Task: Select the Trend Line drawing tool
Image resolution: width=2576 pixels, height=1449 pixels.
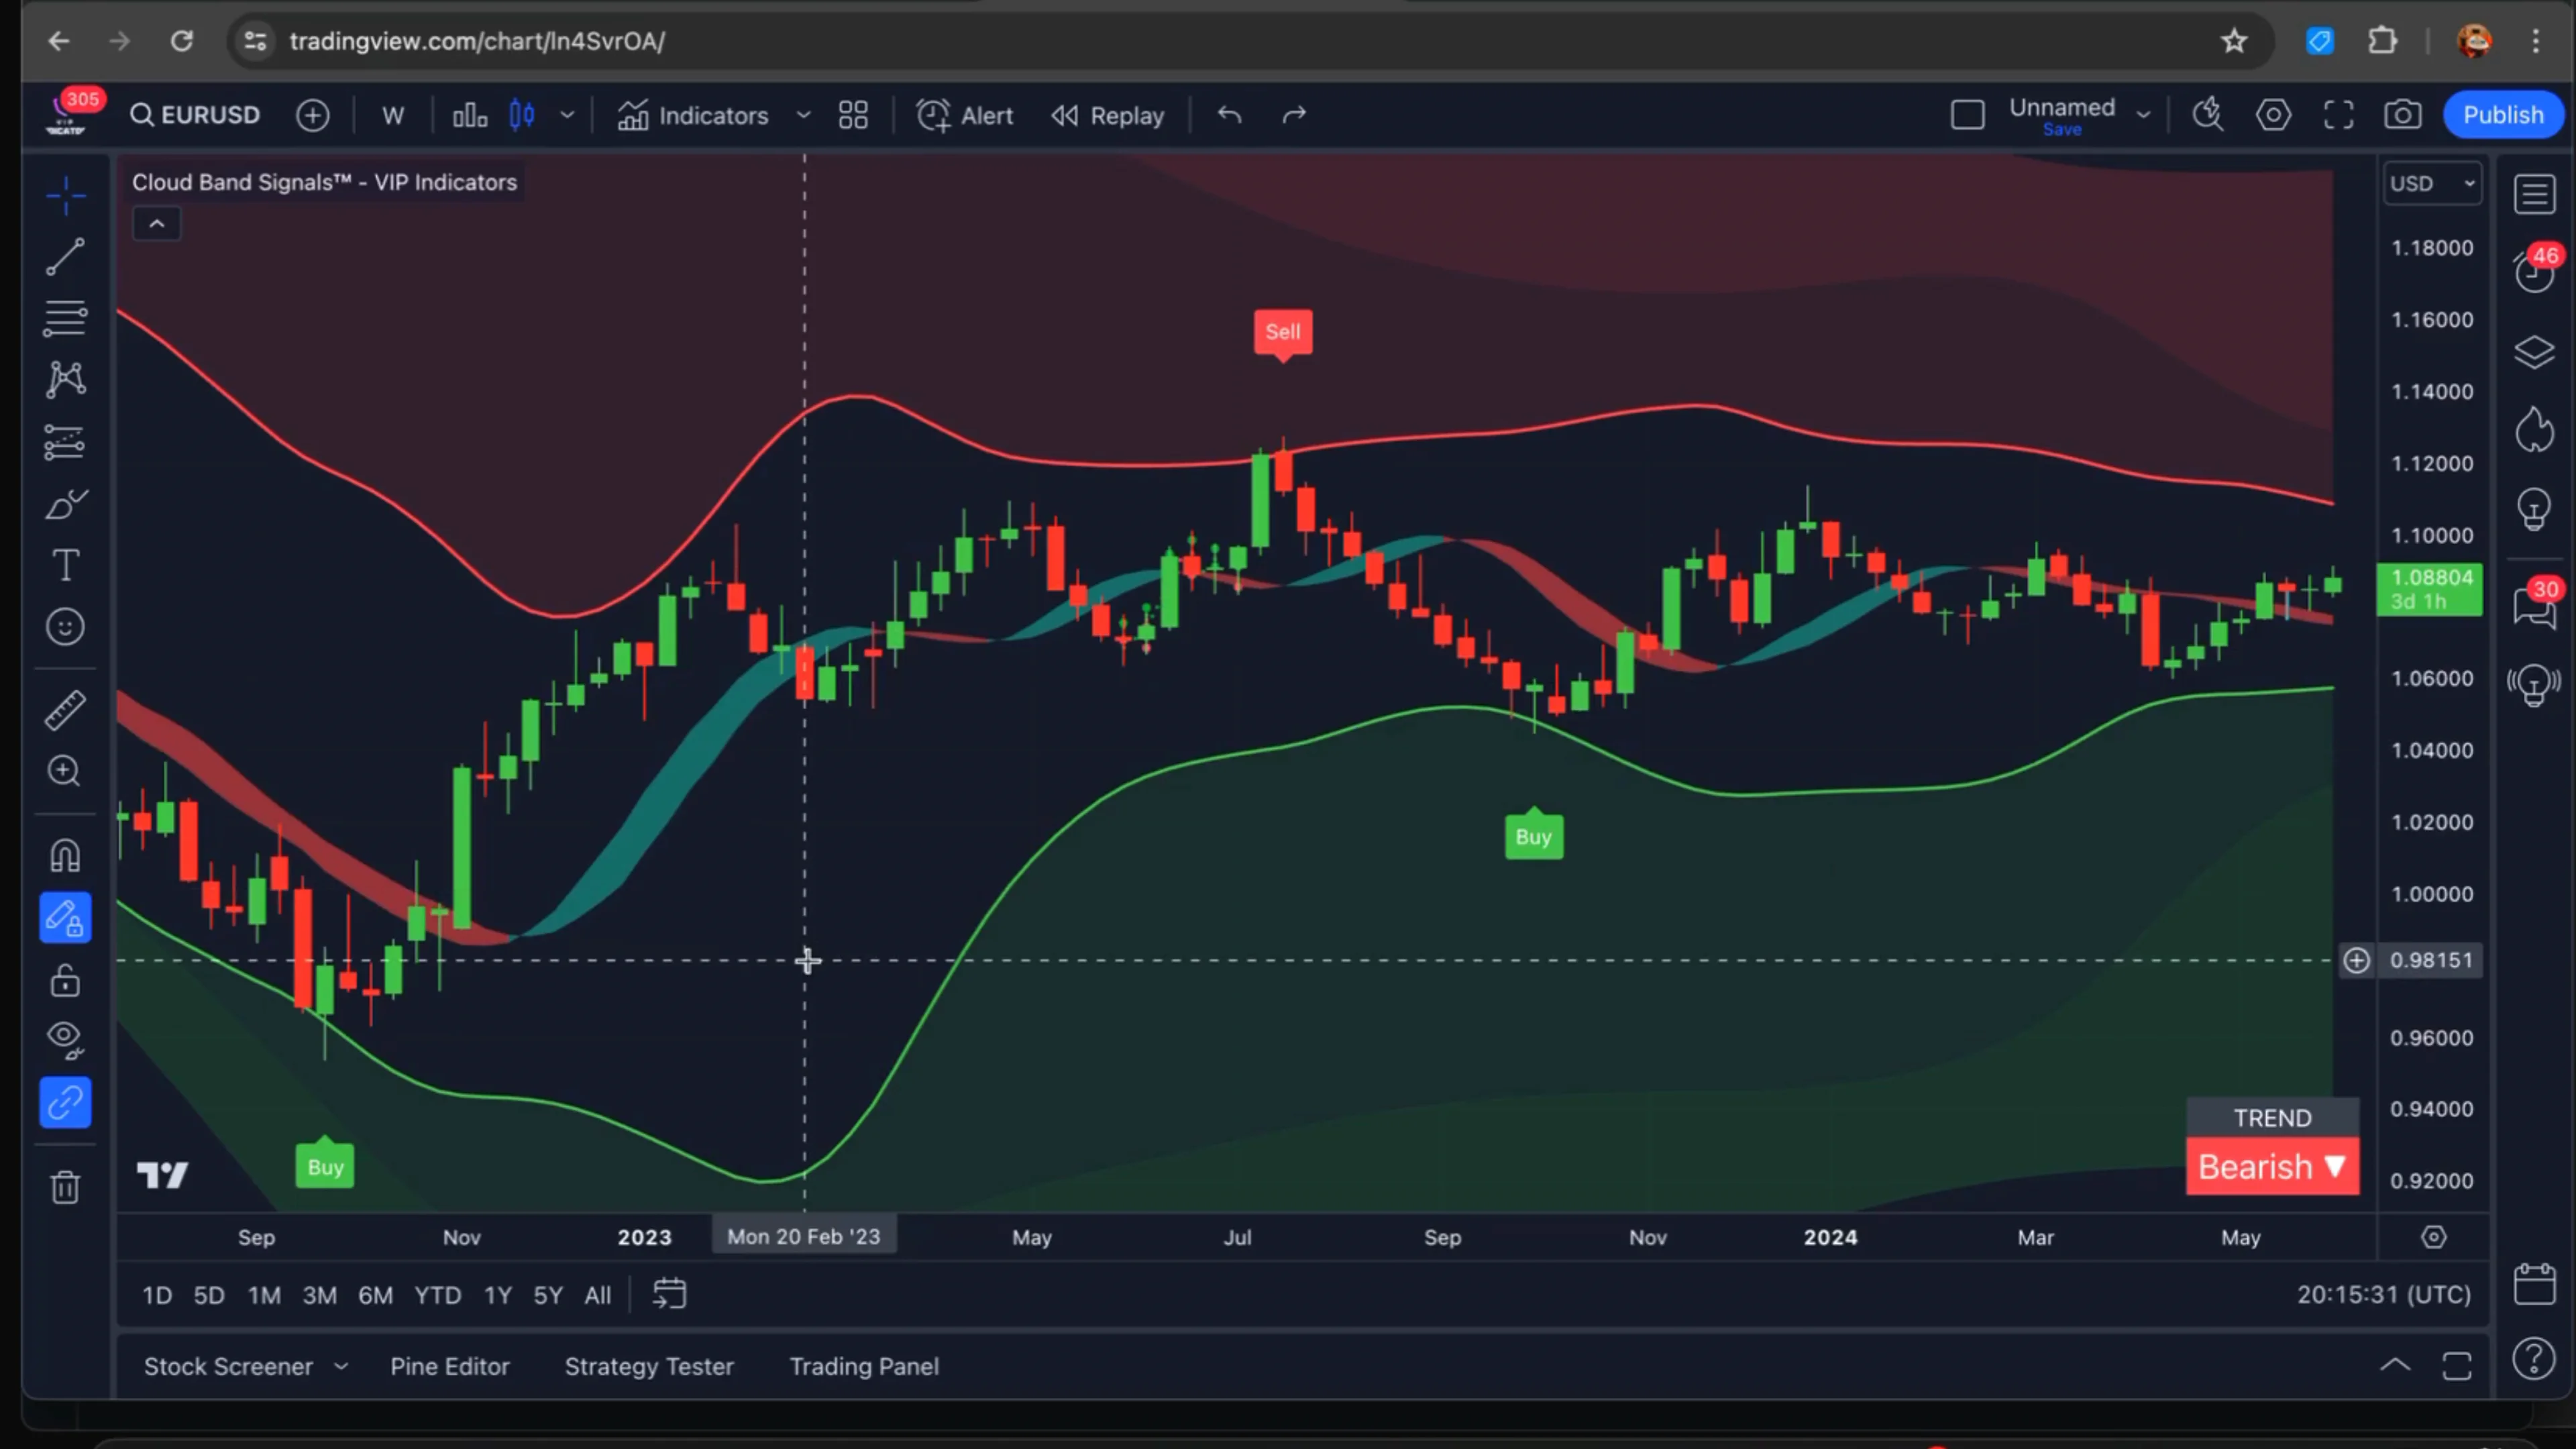Action: tap(64, 257)
